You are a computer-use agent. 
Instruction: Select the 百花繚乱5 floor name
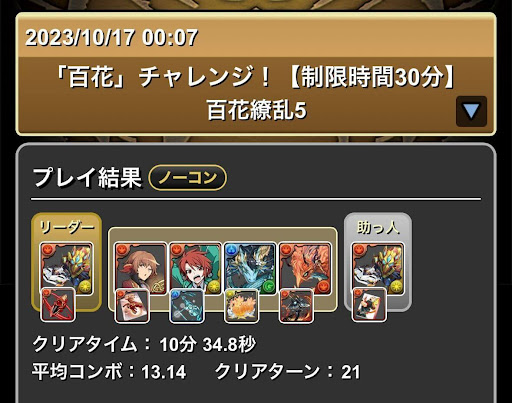pos(256,110)
